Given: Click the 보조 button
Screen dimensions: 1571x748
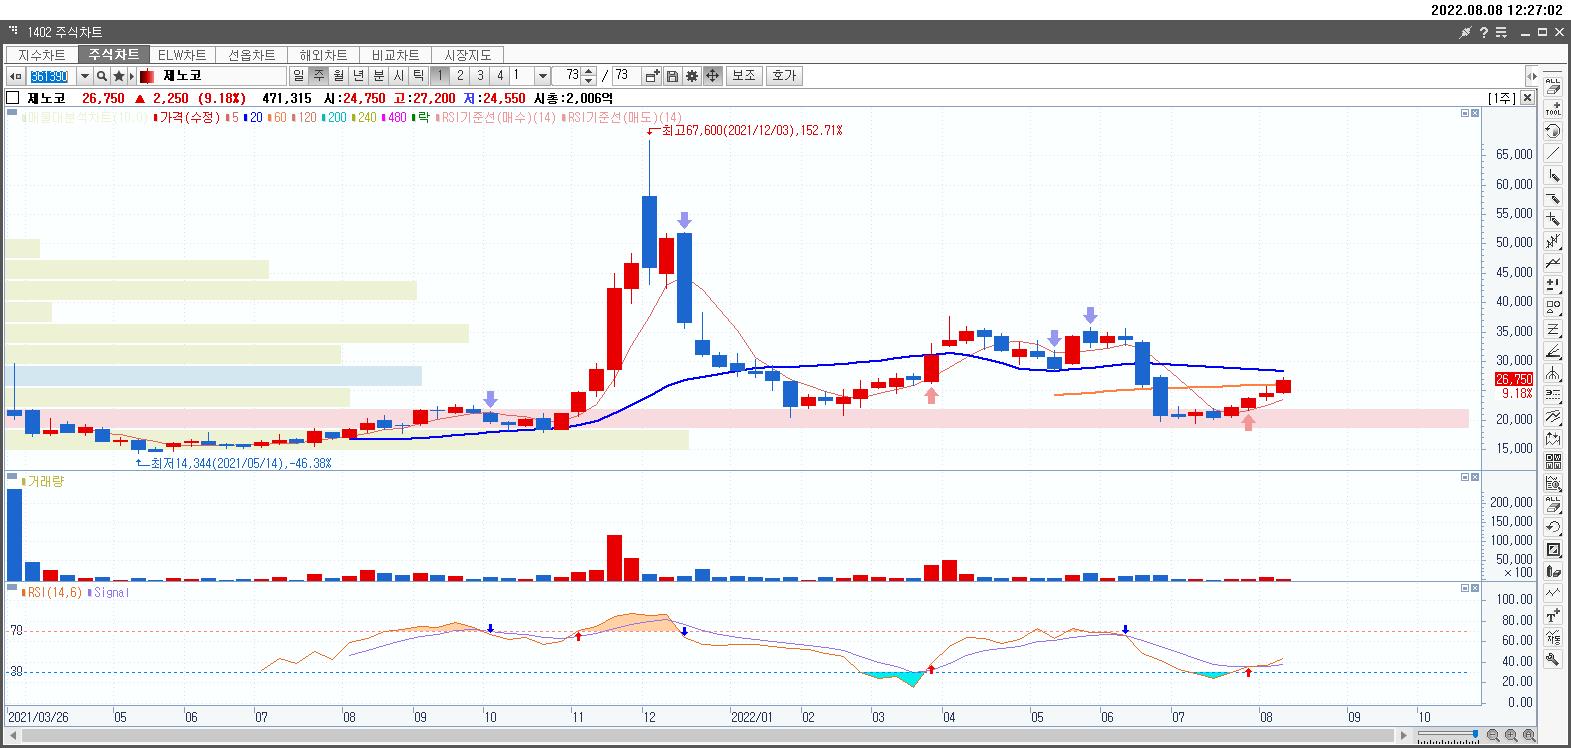Looking at the screenshot, I should [x=743, y=76].
